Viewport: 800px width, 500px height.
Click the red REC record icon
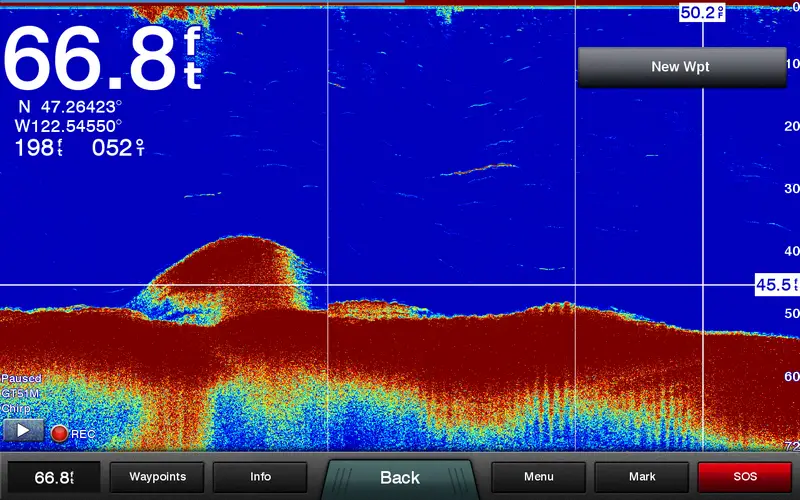(59, 434)
